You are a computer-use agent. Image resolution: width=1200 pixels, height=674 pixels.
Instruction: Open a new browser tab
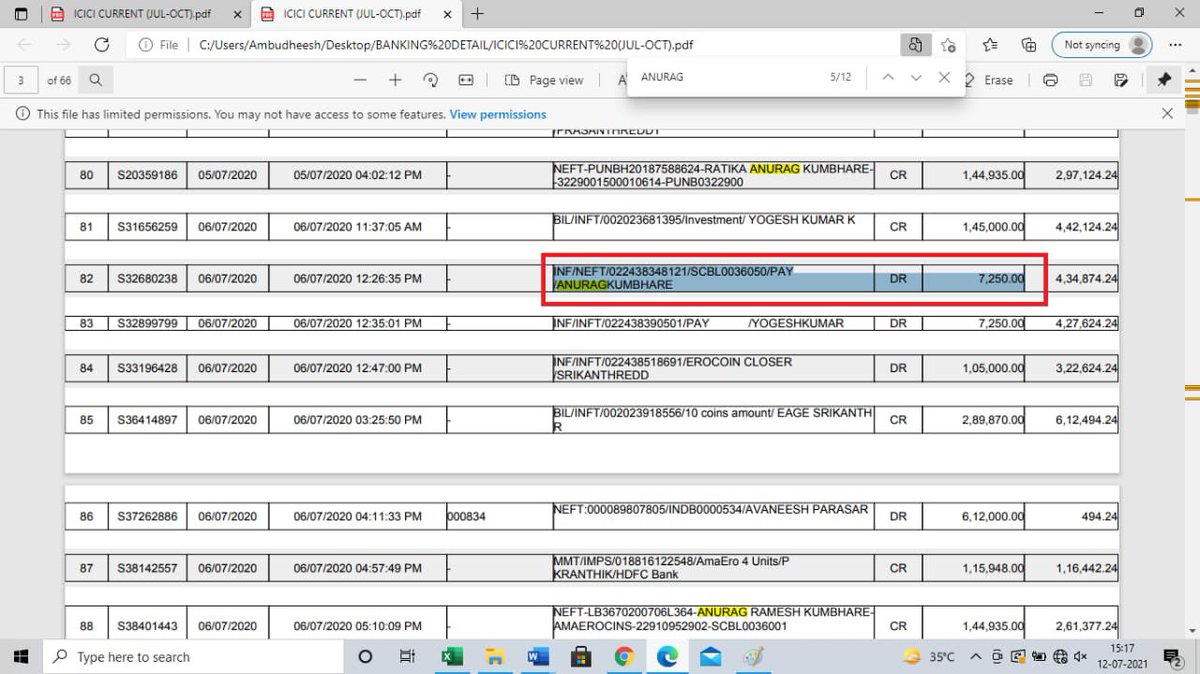tap(478, 14)
